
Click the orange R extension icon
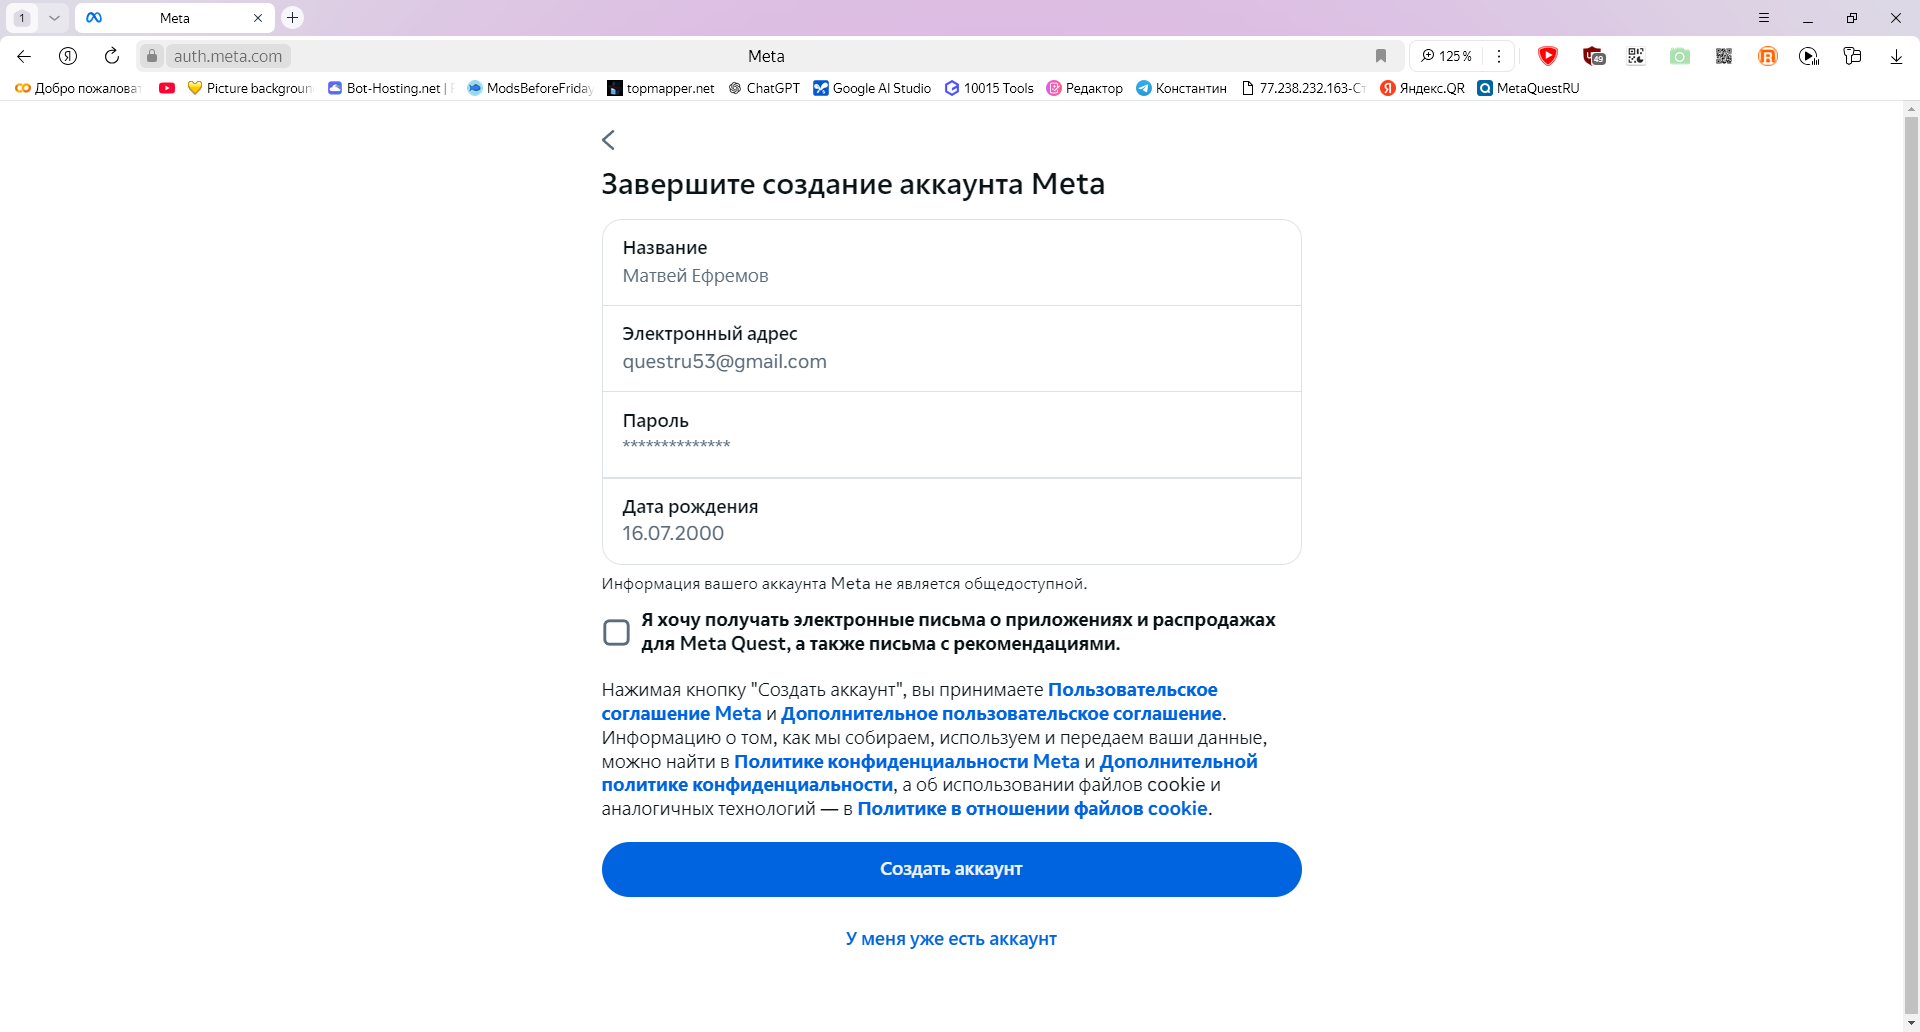(x=1768, y=56)
